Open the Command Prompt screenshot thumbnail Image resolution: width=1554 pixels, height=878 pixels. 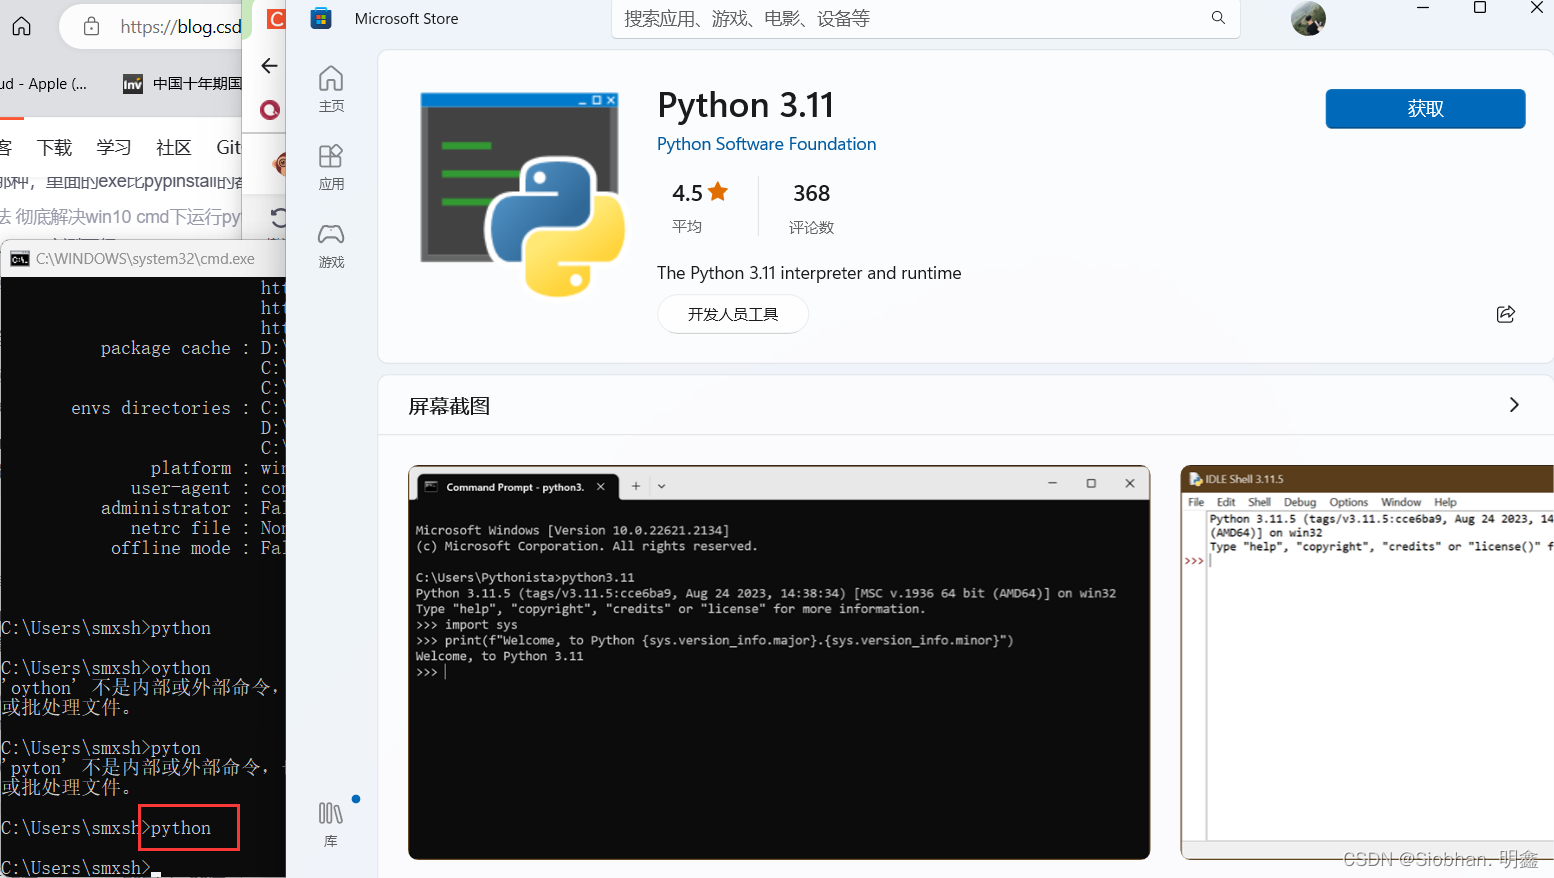pos(778,662)
